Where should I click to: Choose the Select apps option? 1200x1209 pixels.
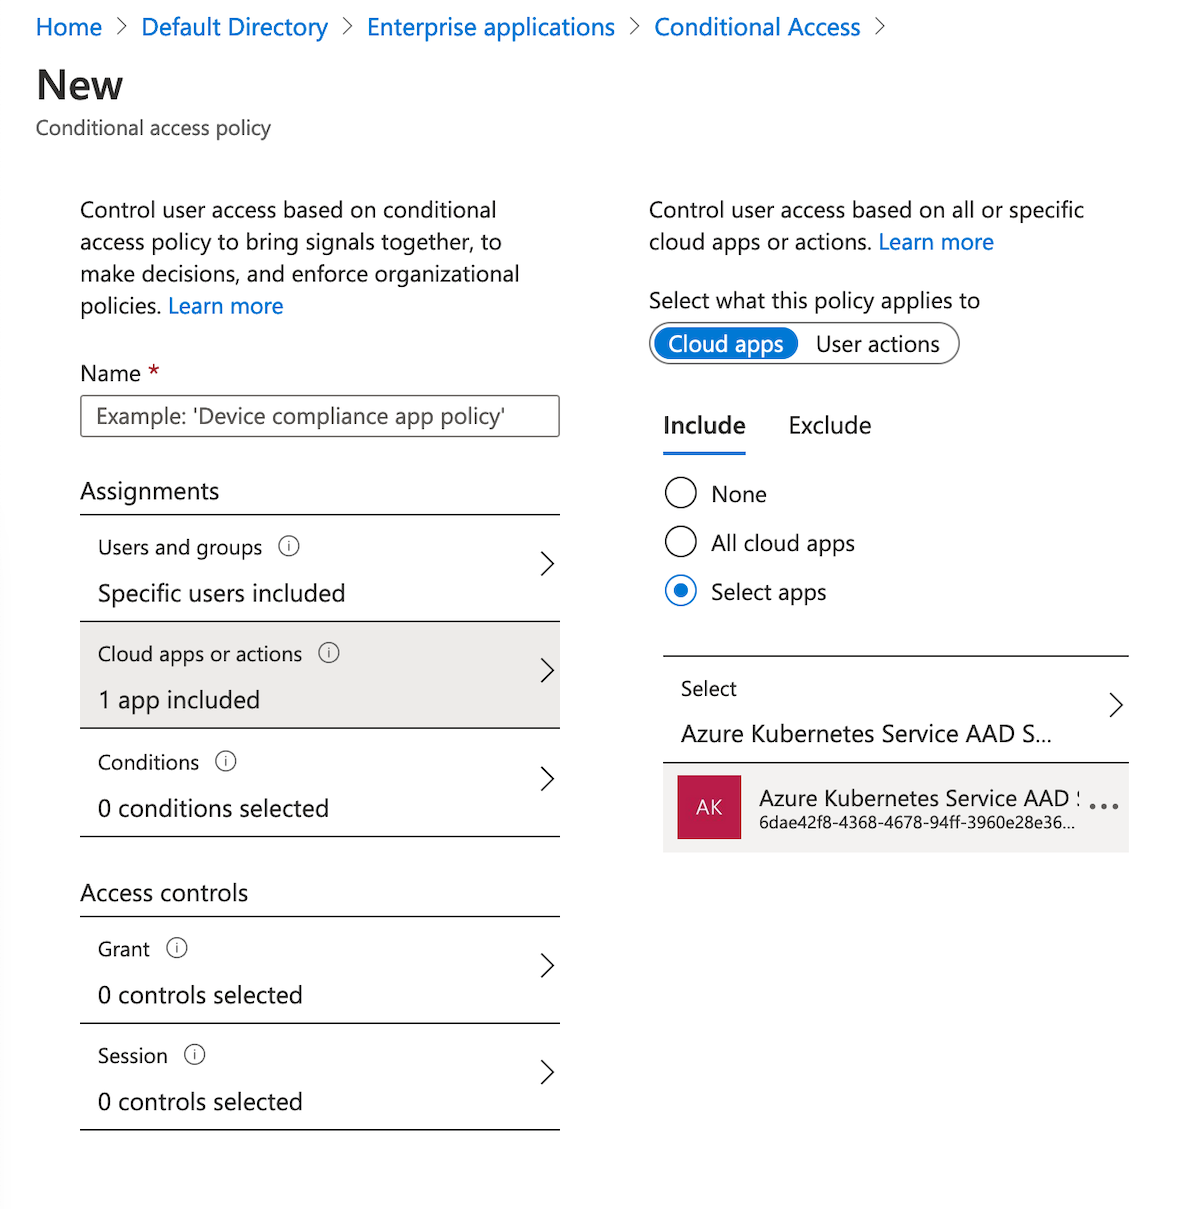point(680,590)
